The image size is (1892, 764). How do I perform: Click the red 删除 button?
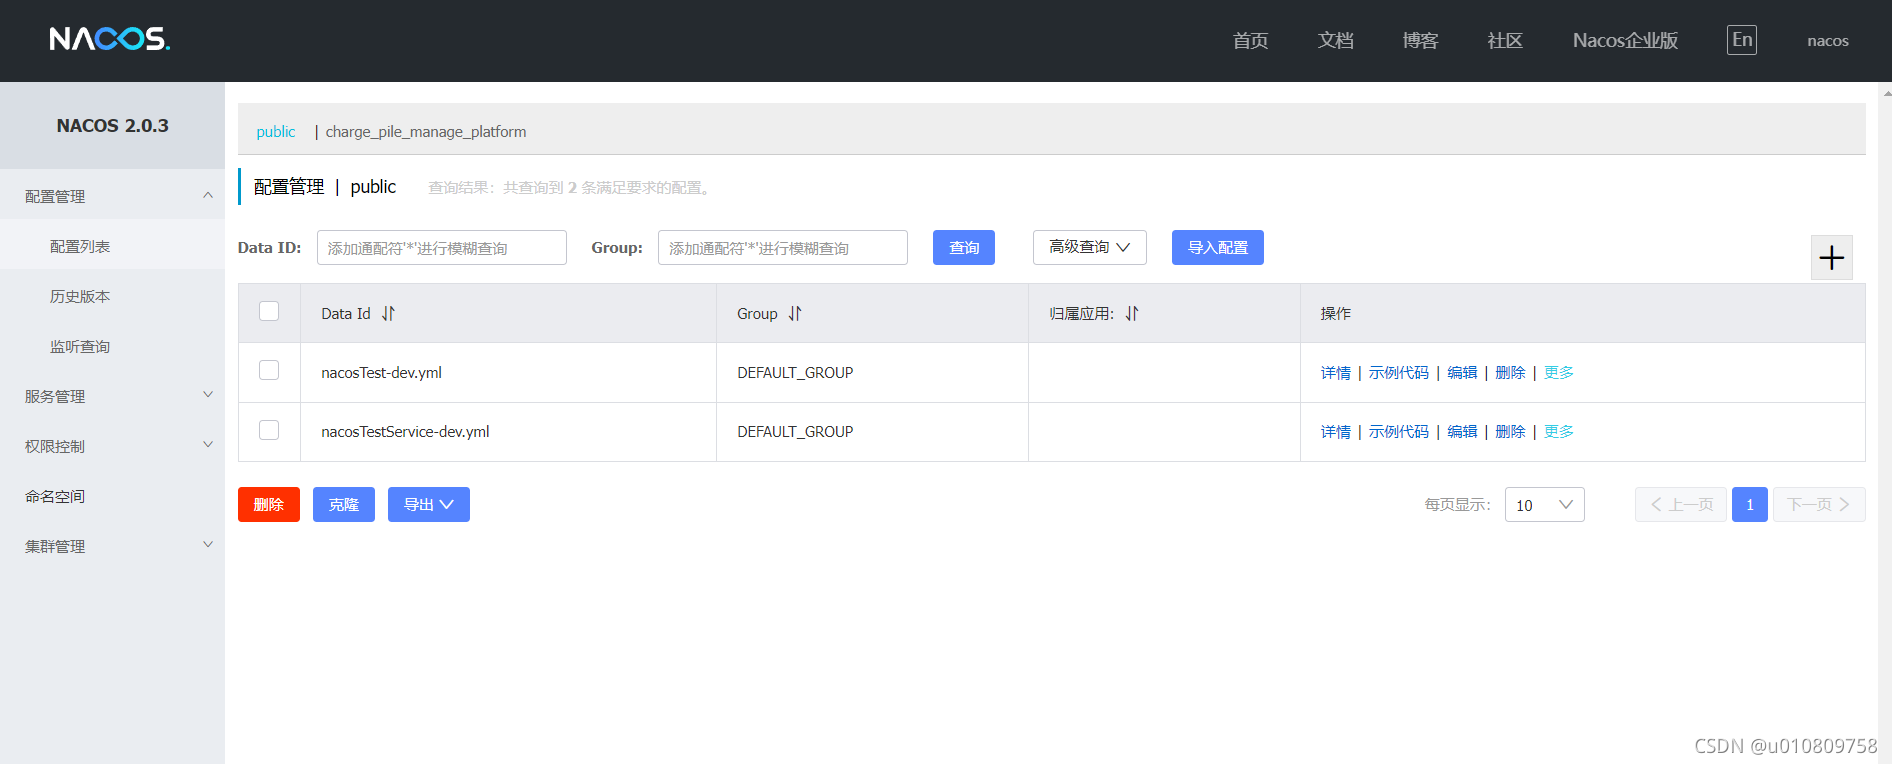click(x=269, y=504)
